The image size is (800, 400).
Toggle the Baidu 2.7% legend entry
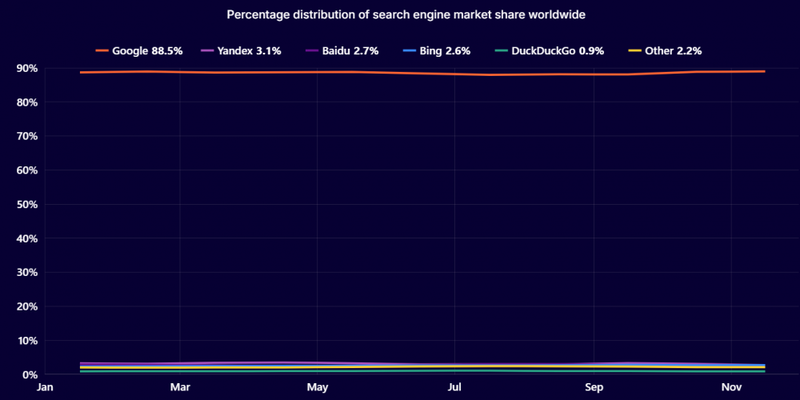[342, 51]
